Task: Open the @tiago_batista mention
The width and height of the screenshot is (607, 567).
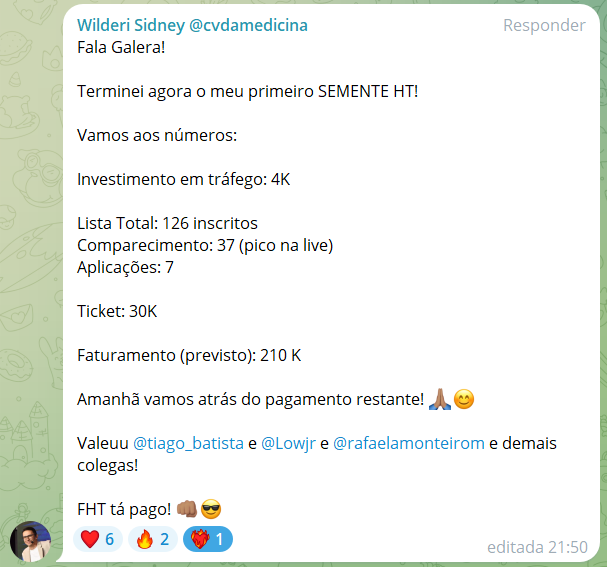Action: (x=188, y=443)
